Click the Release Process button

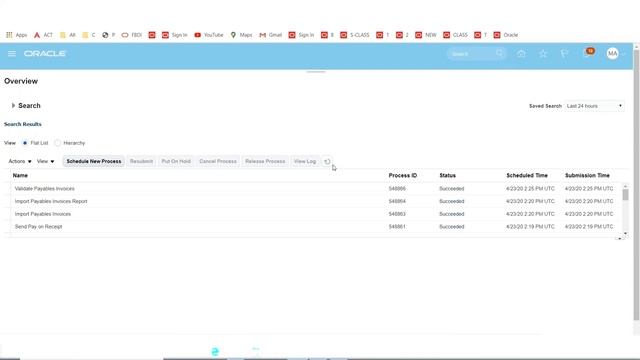265,161
